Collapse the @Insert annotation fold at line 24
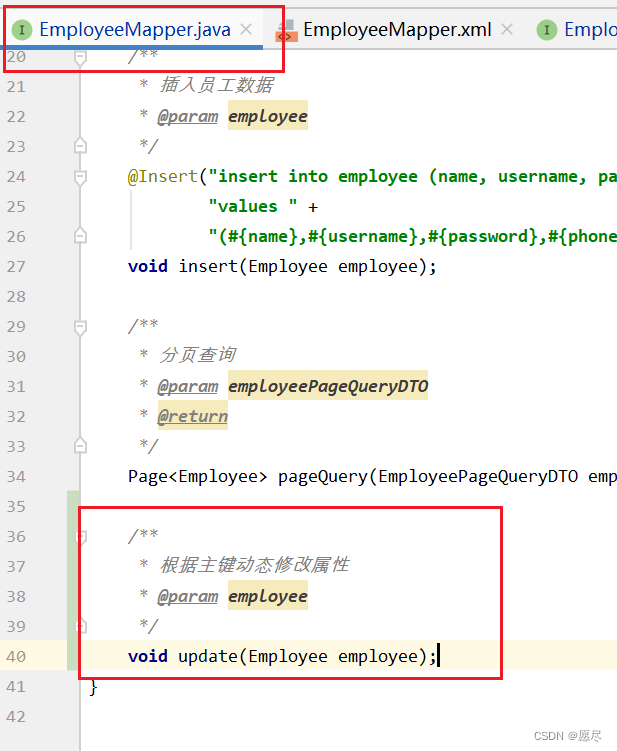 pos(80,177)
